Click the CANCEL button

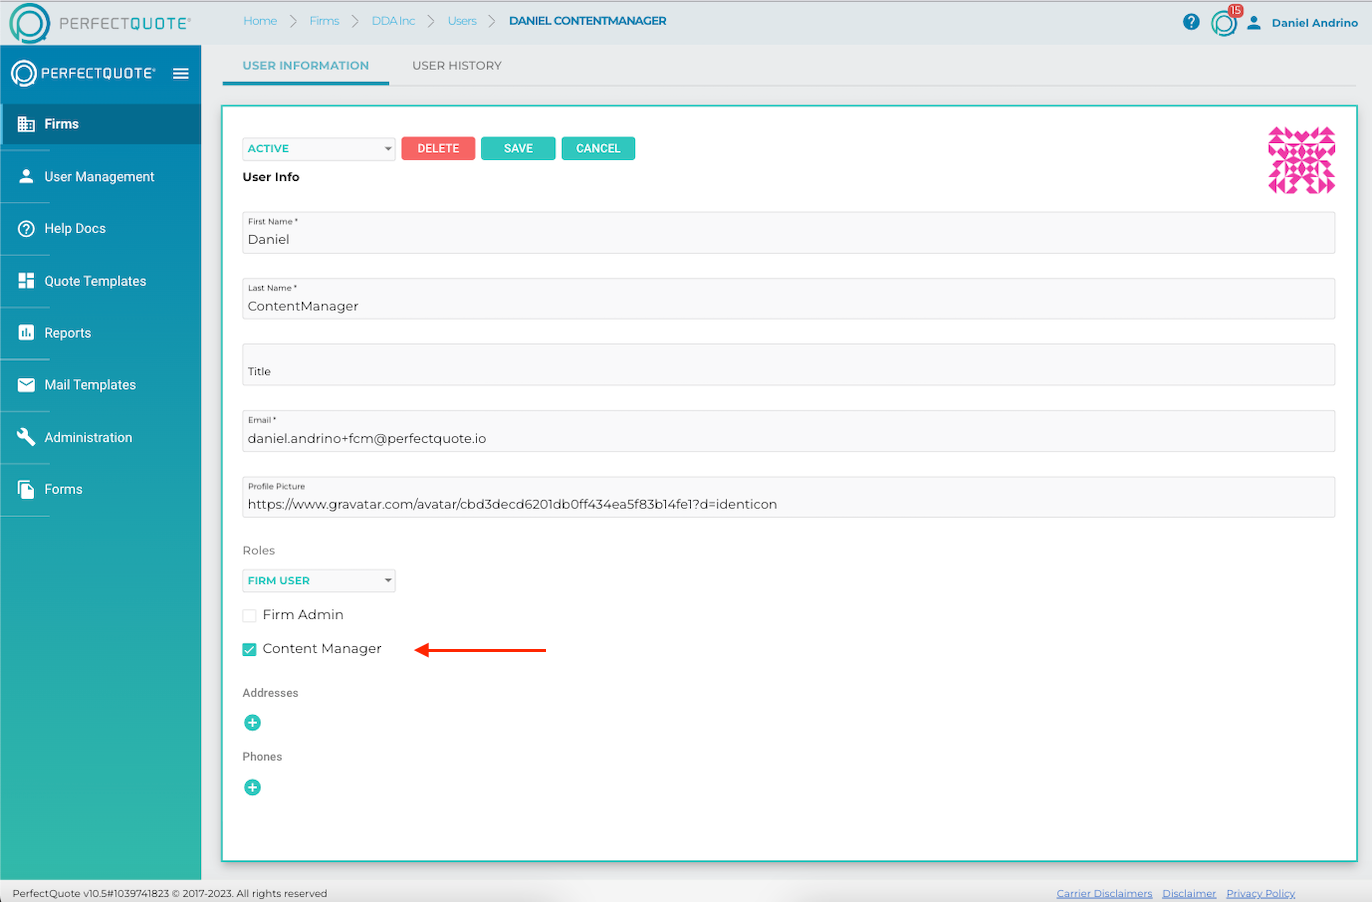[598, 148]
